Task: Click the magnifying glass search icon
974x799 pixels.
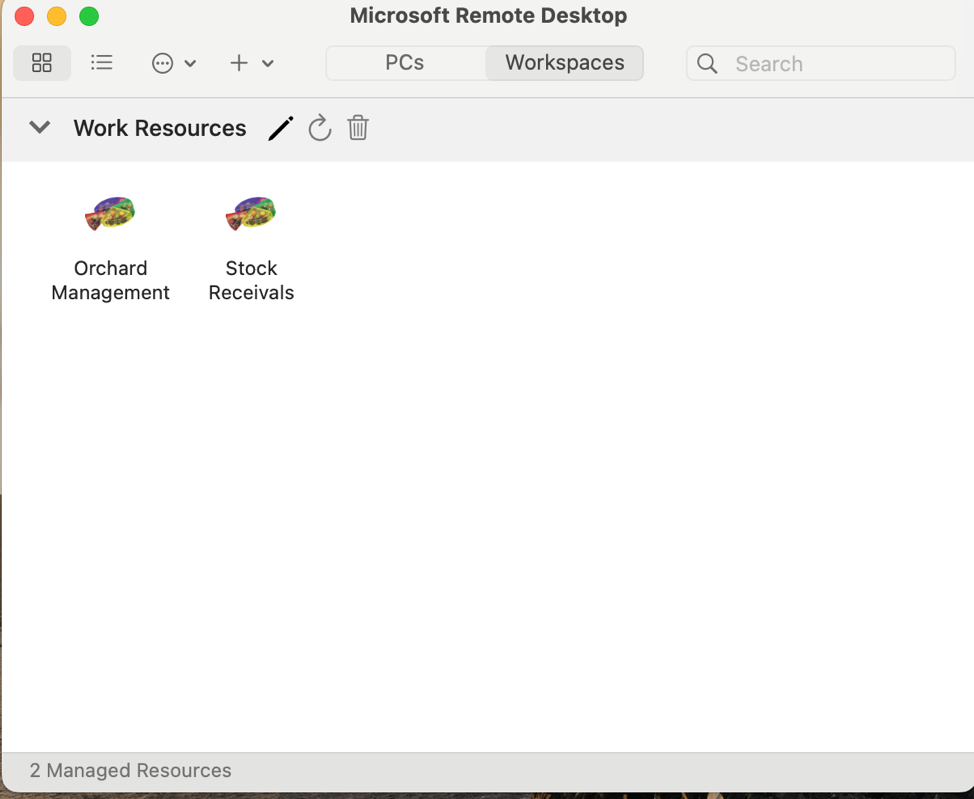Action: click(x=707, y=63)
